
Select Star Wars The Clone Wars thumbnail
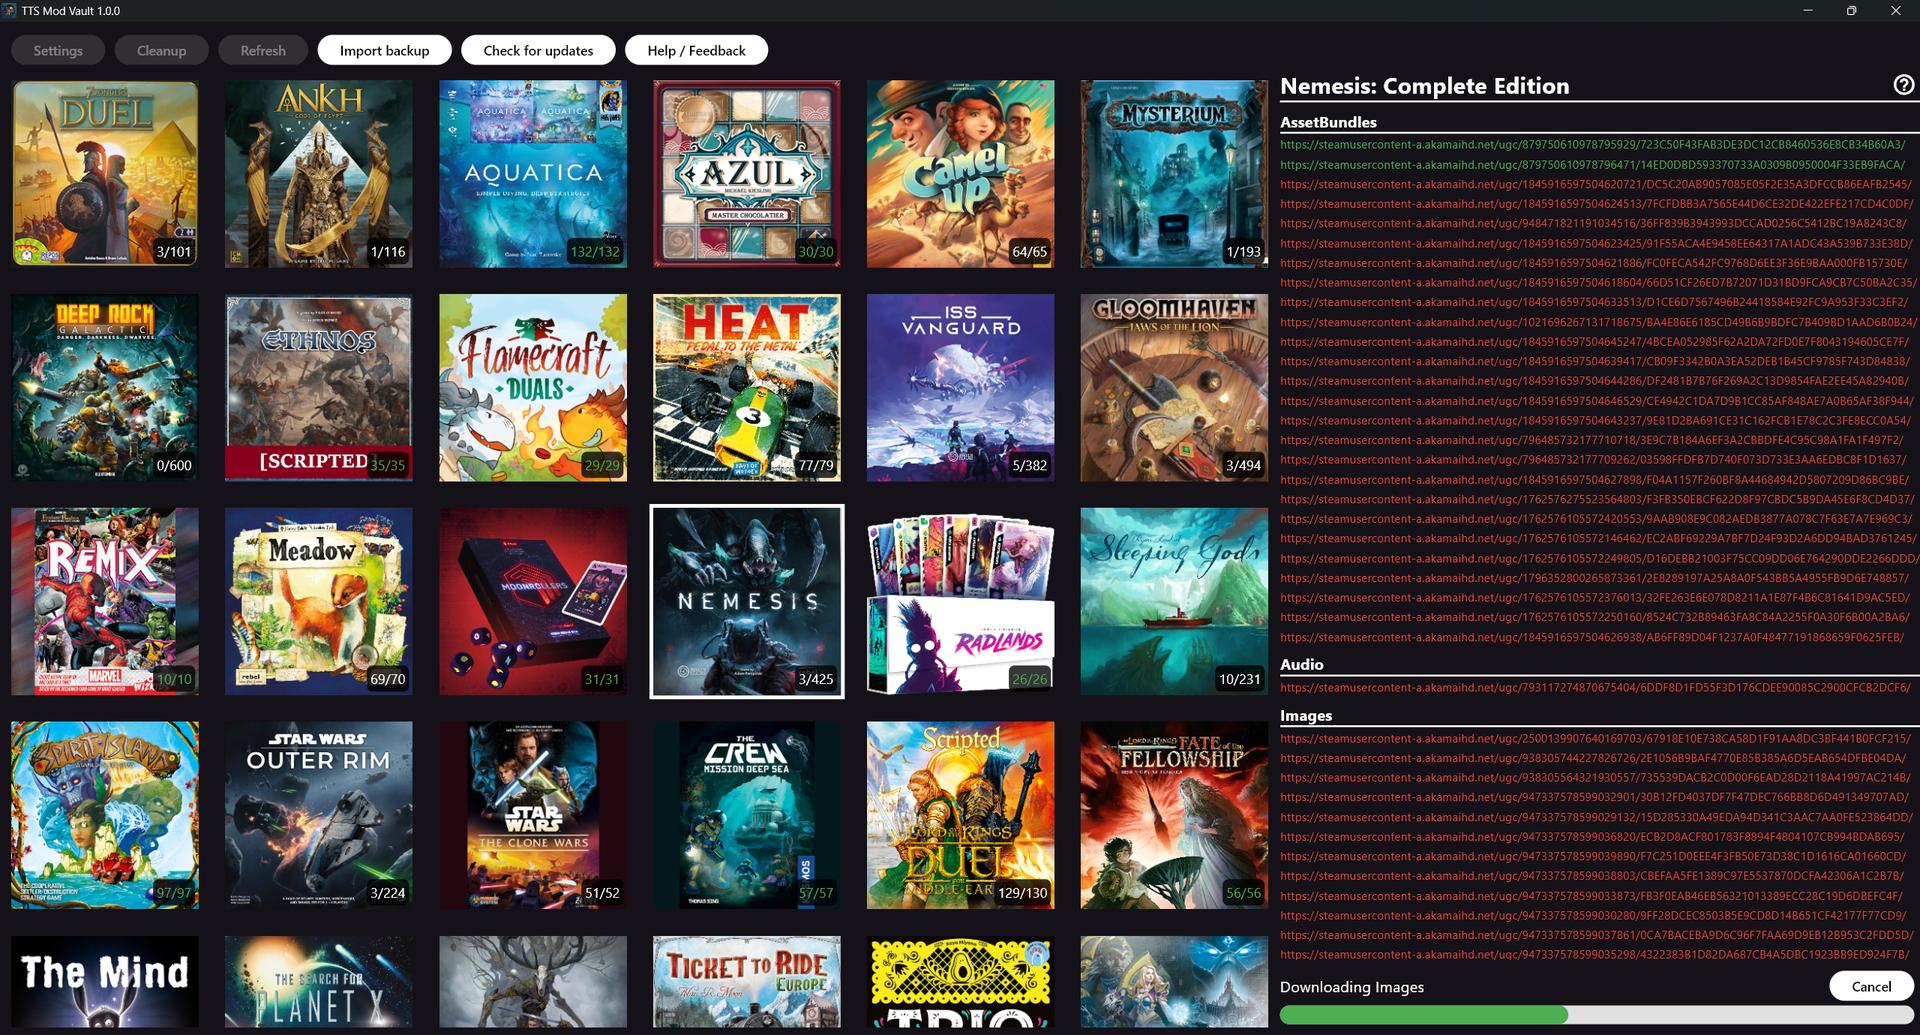tap(533, 816)
